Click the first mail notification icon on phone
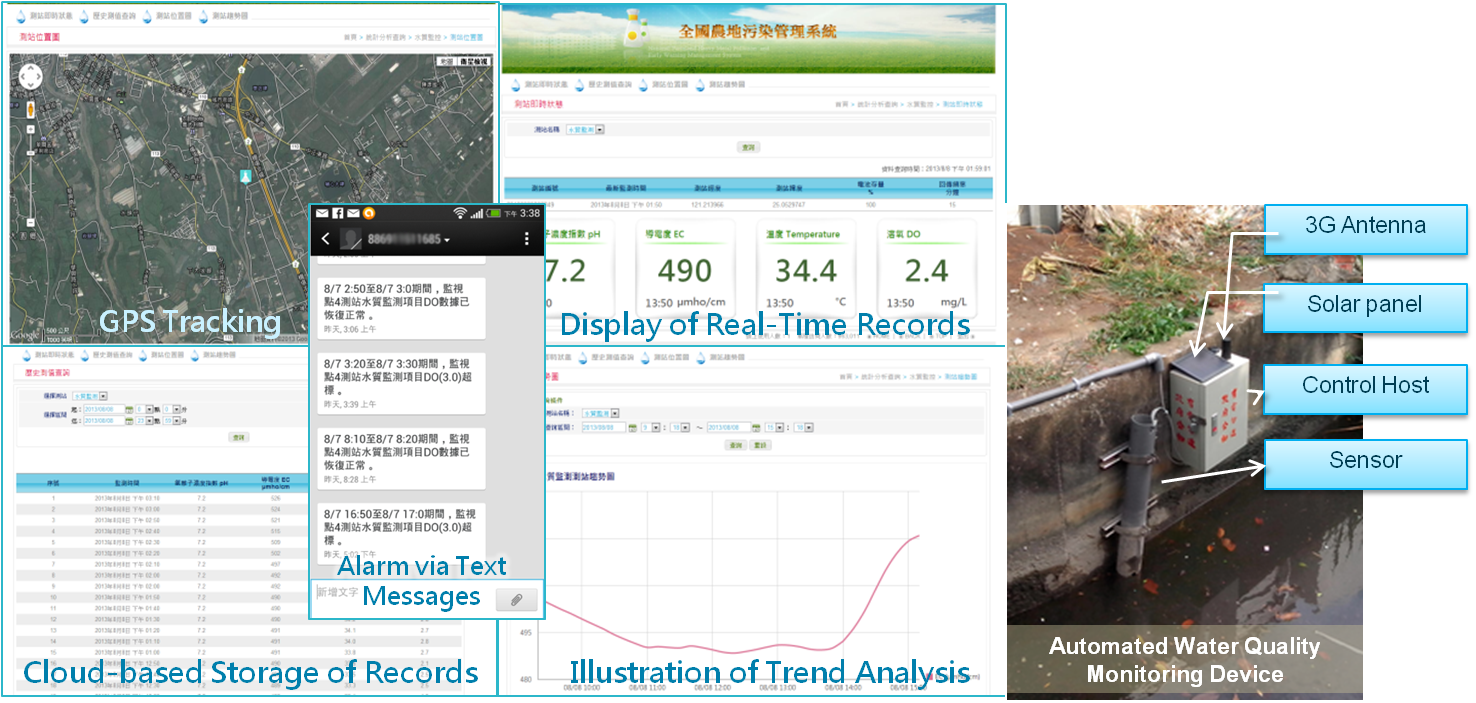The height and width of the screenshot is (703, 1476). (x=322, y=213)
